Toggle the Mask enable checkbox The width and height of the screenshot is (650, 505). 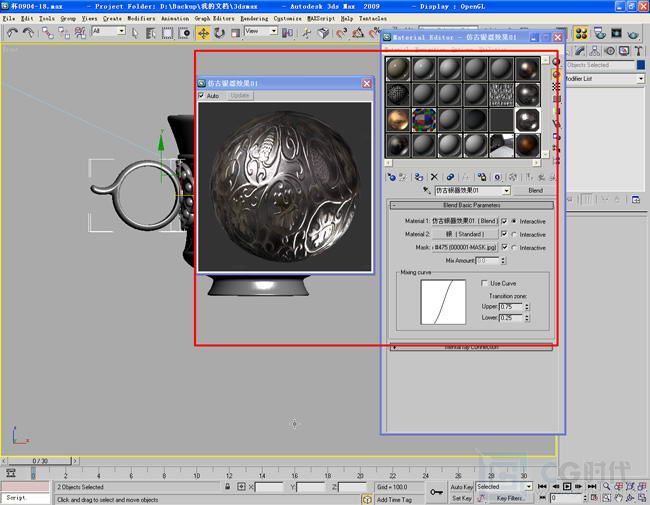point(504,248)
